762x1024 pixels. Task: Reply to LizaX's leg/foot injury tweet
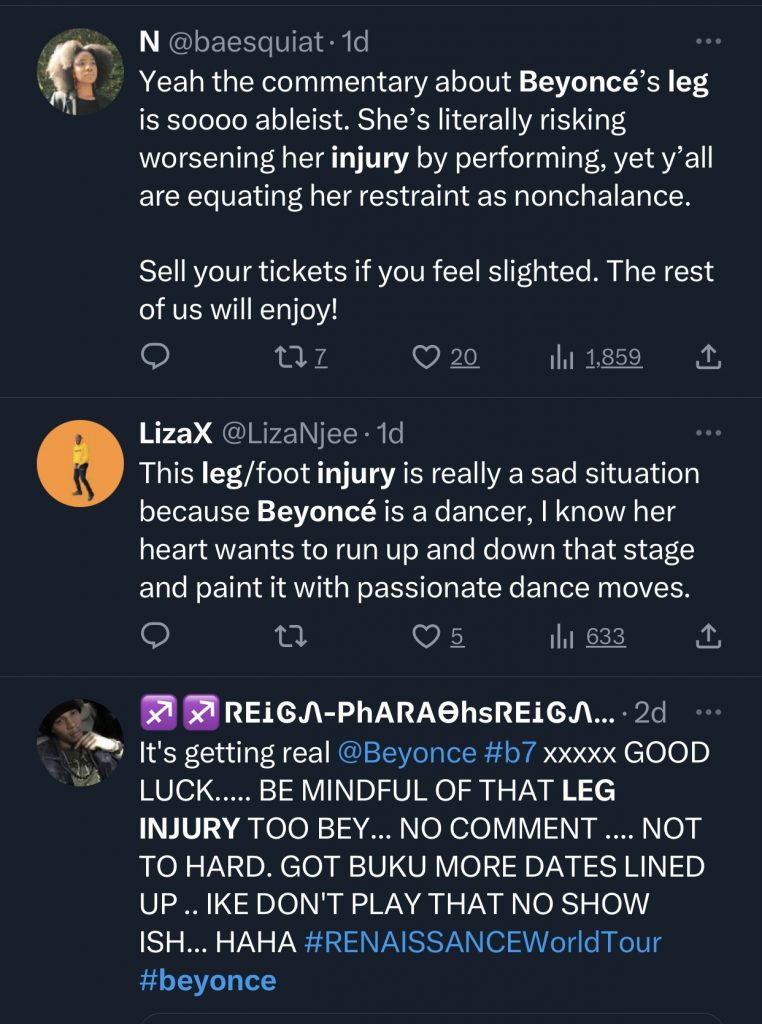(153, 636)
